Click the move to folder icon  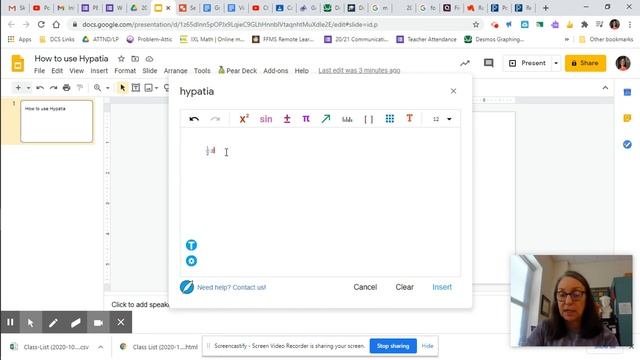pos(135,59)
